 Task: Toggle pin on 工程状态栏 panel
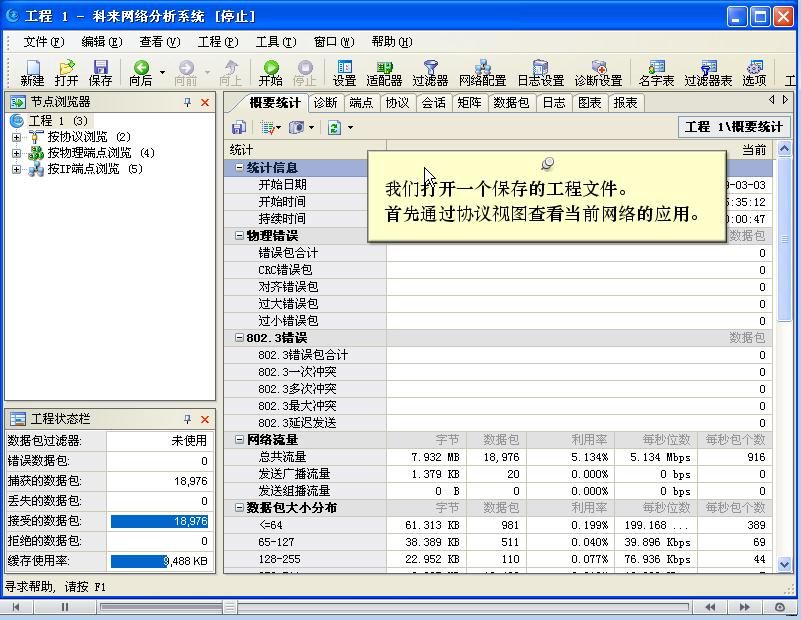click(x=187, y=419)
